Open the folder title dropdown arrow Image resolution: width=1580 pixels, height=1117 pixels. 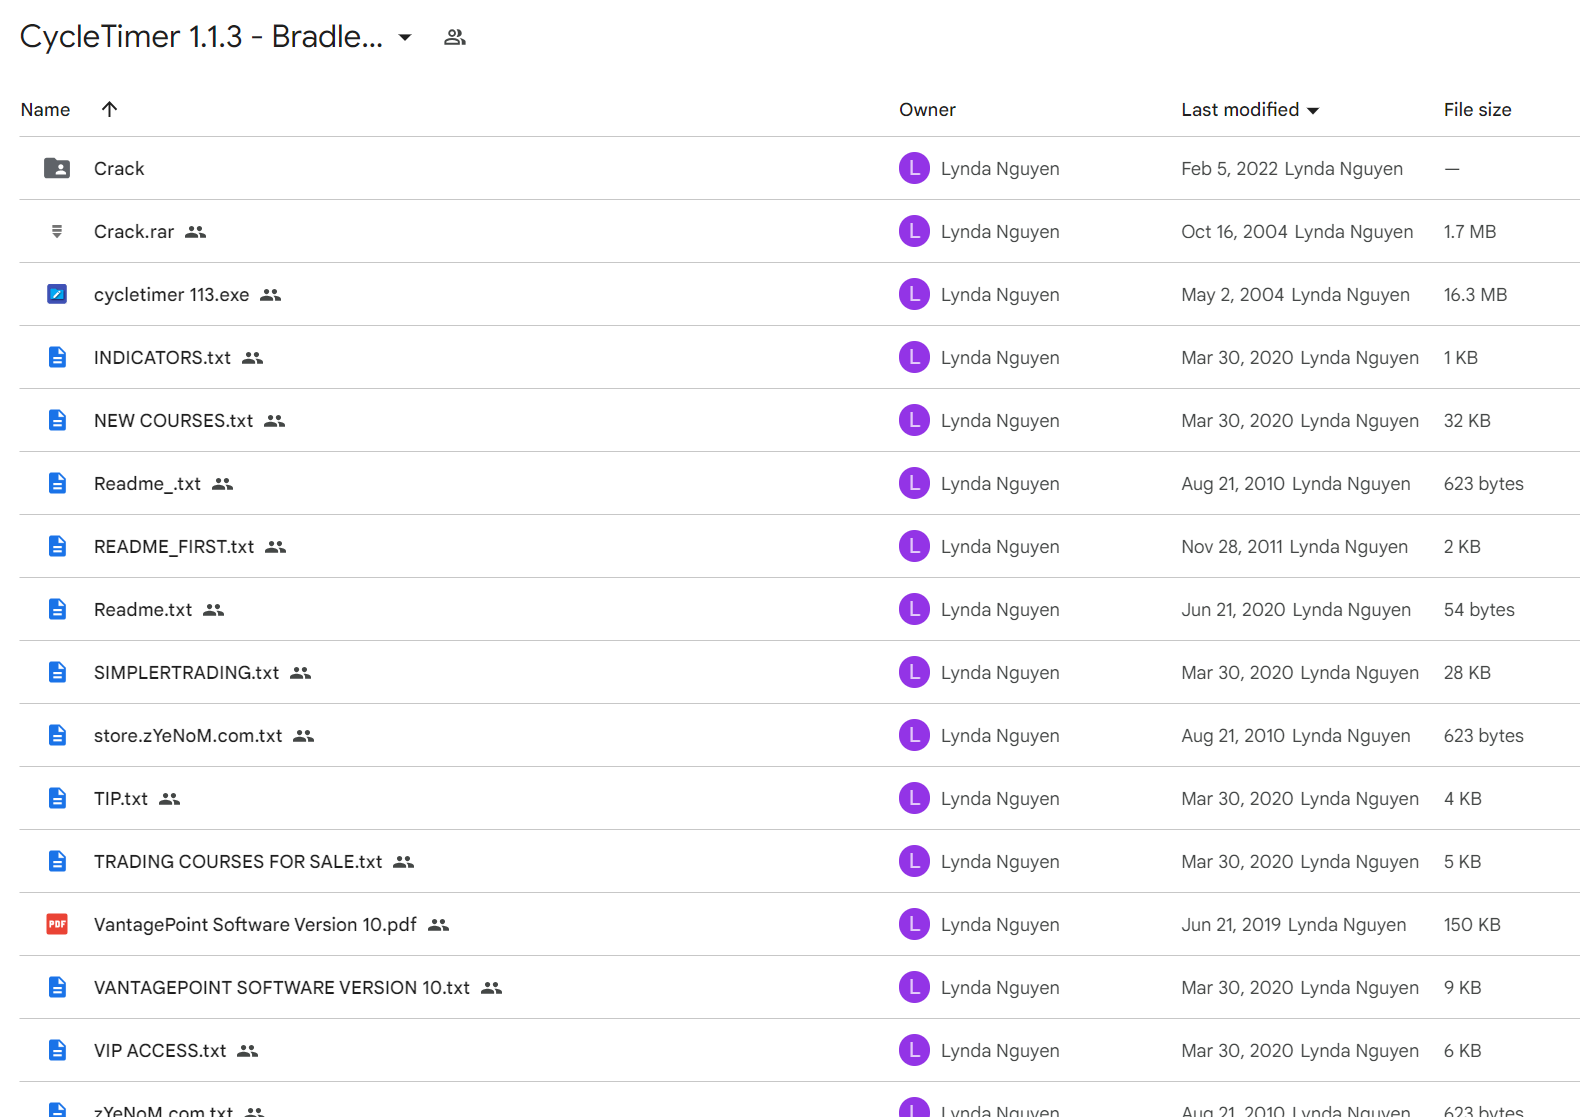pos(405,38)
